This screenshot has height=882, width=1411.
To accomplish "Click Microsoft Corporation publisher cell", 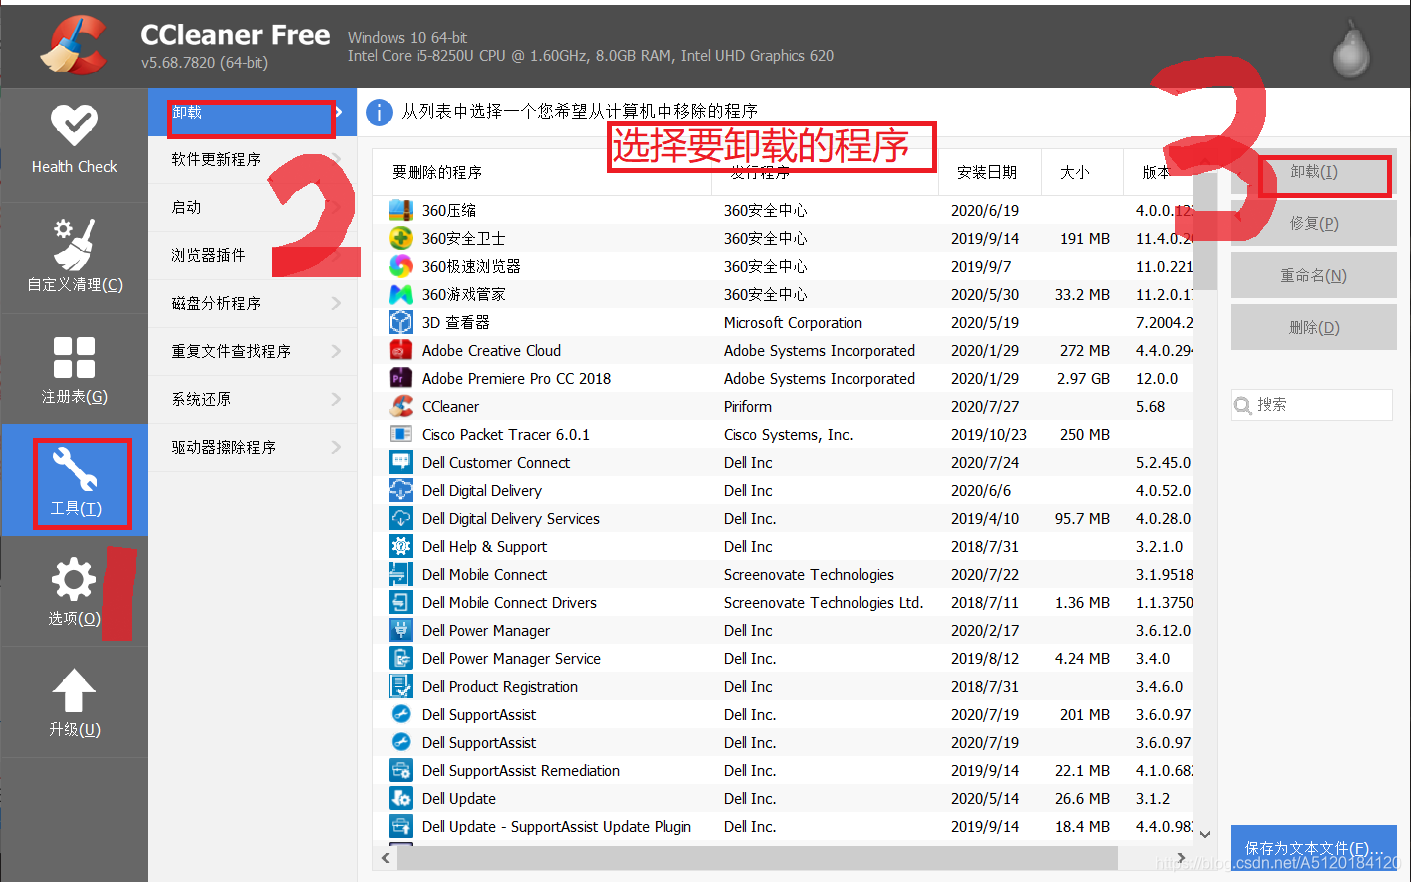I will (x=793, y=323).
